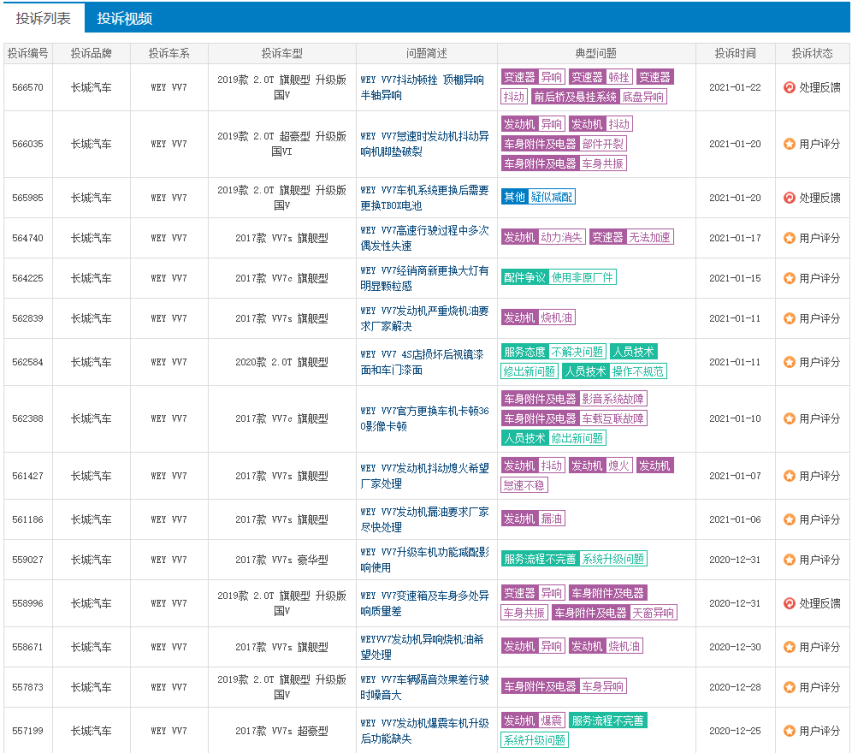Image resolution: width=852 pixels, height=753 pixels.
Task: Open complaint WEY VV7抖动顿挫 顶棚异响
Action: pyautogui.click(x=422, y=87)
